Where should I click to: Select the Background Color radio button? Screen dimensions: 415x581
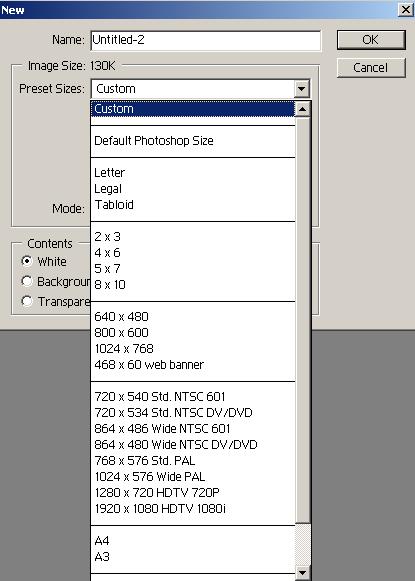(27, 281)
